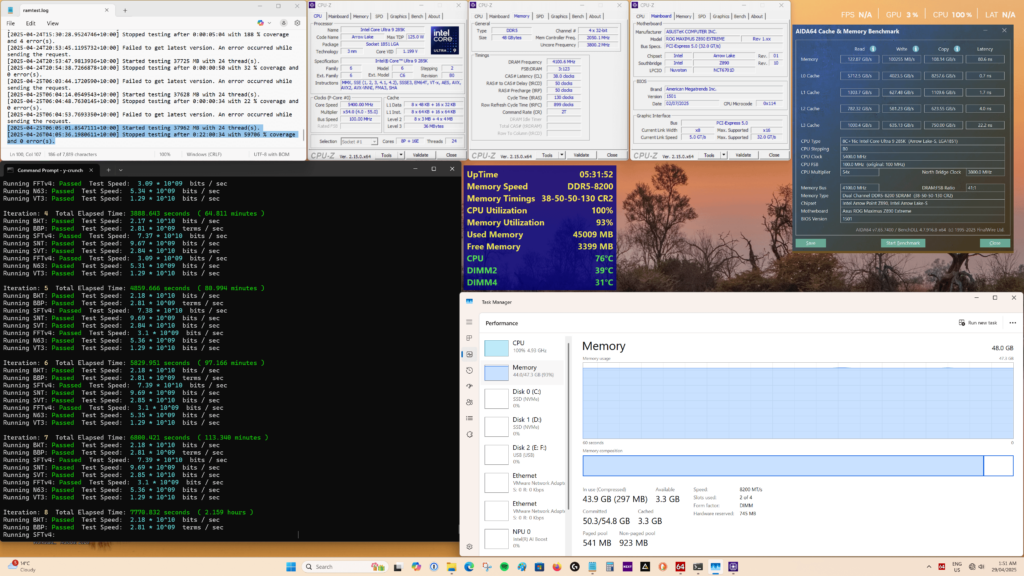Open Spotify icon on taskbar
1024x576 pixels.
pos(504,566)
